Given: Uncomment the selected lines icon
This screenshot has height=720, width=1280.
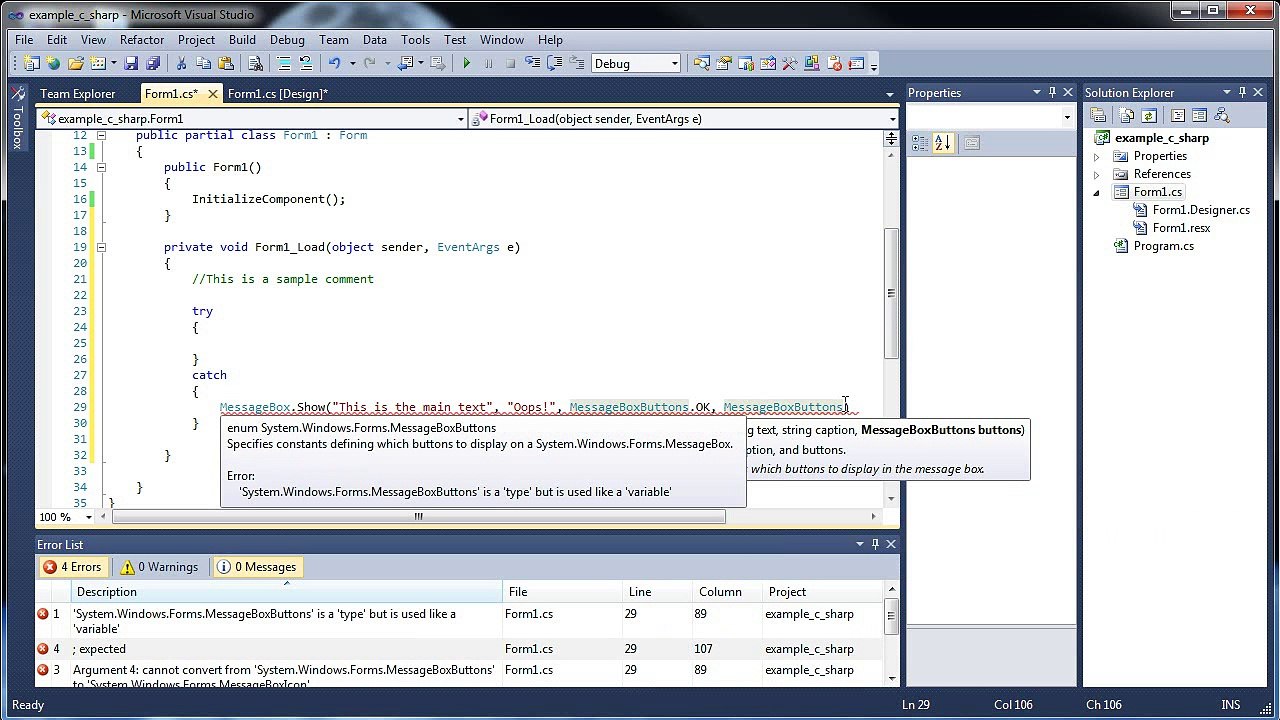Looking at the screenshot, I should click(306, 64).
